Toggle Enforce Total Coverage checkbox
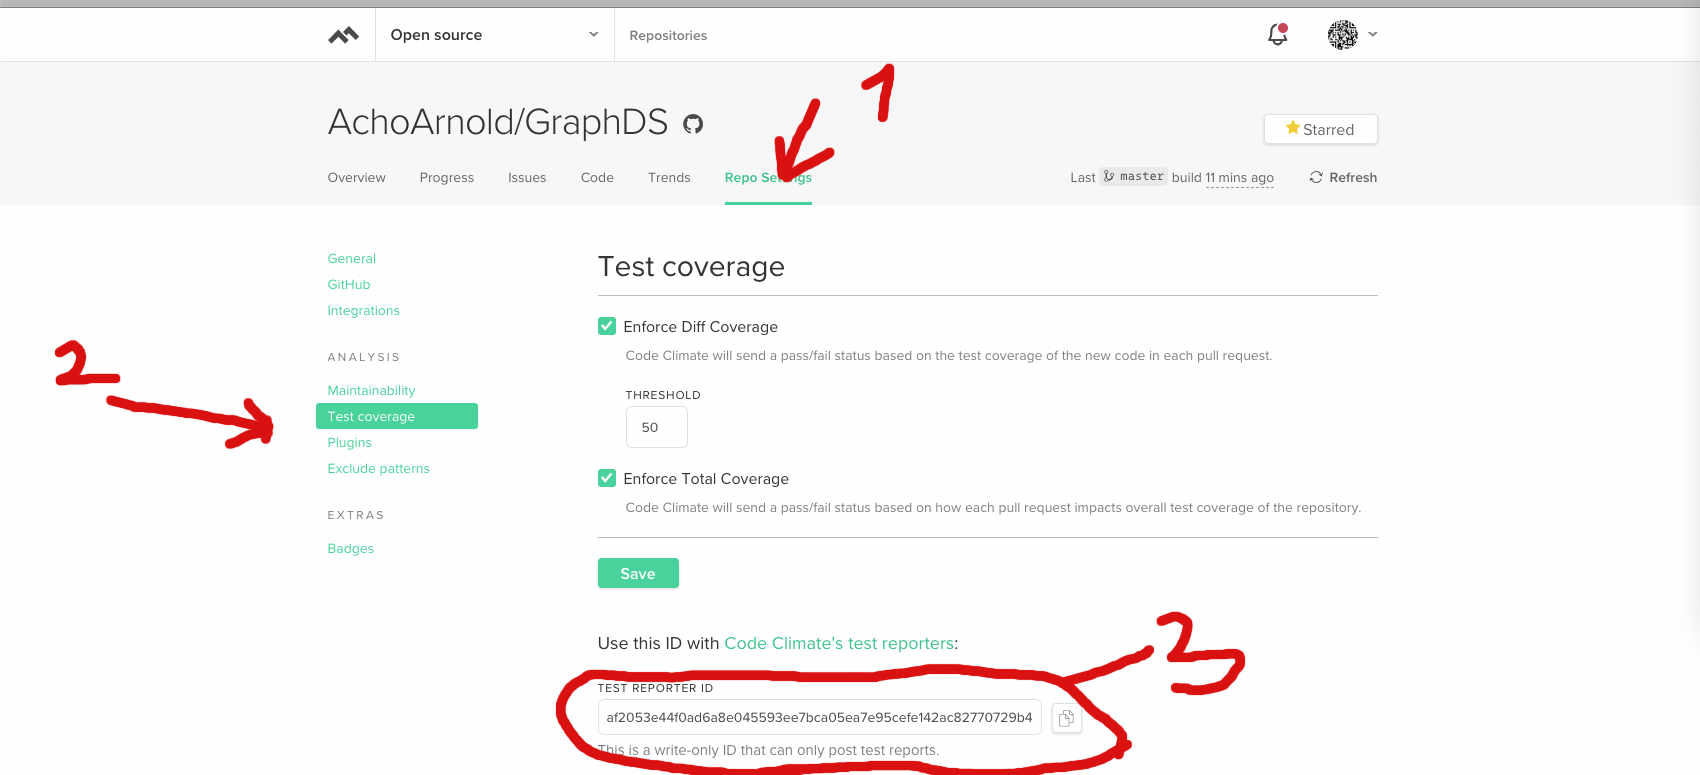The height and width of the screenshot is (775, 1700). pyautogui.click(x=607, y=478)
